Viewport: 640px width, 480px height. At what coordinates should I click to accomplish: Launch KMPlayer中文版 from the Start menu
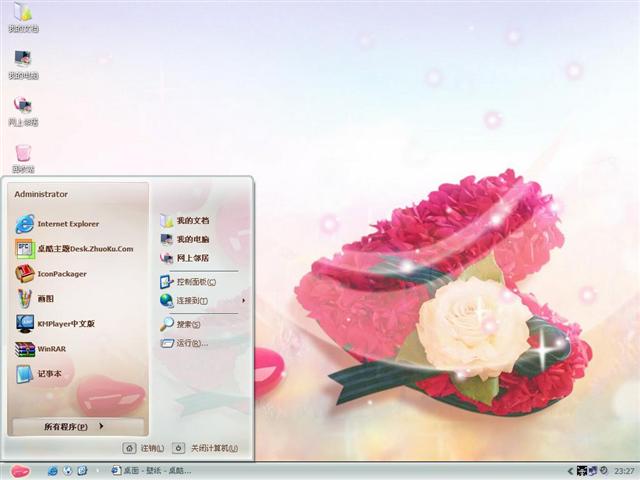point(55,324)
